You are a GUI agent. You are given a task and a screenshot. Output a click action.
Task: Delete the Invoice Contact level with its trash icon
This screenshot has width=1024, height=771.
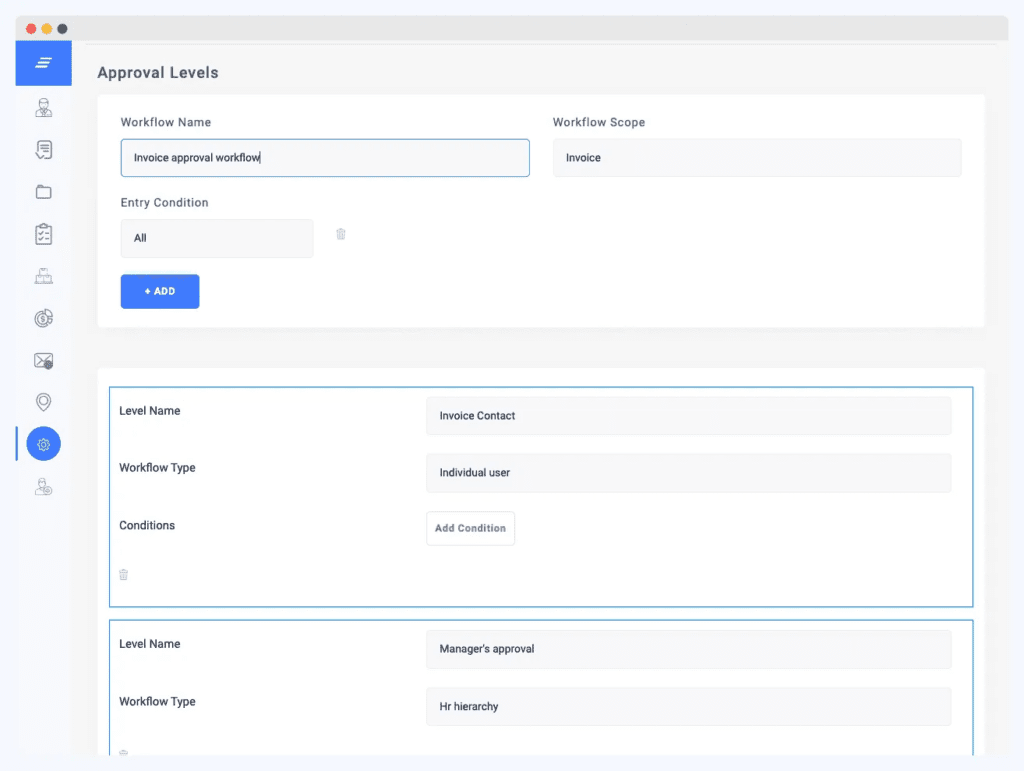(123, 574)
